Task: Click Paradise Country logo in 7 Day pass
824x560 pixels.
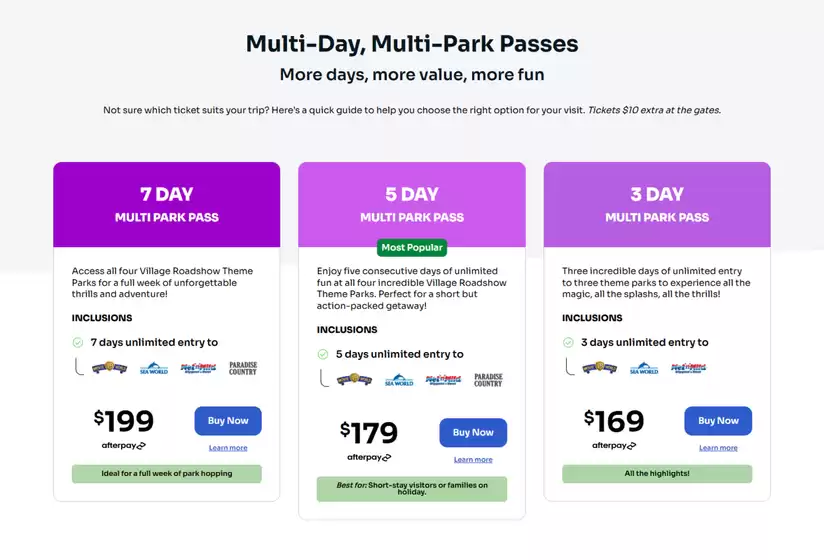Action: pos(242,369)
